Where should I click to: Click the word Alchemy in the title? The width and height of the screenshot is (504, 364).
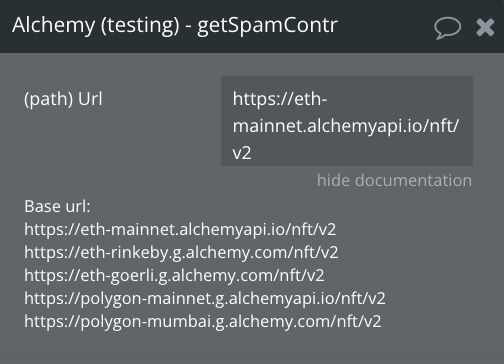53,26
